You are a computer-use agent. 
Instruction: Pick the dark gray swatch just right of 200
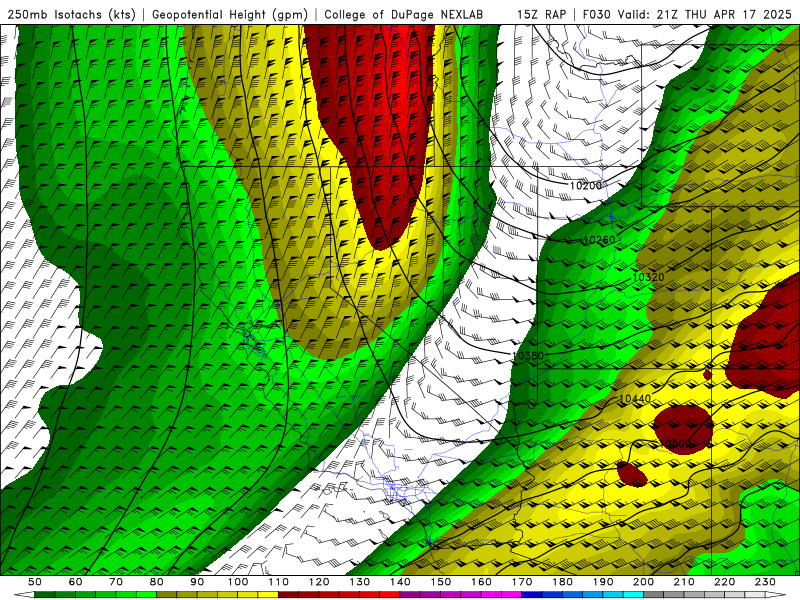click(x=654, y=595)
